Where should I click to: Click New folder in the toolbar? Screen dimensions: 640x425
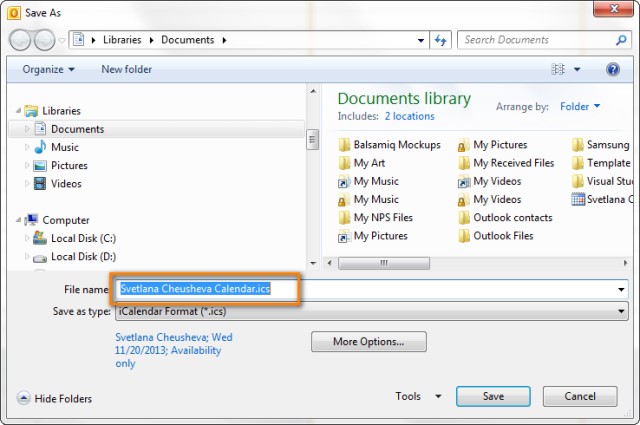coord(127,69)
